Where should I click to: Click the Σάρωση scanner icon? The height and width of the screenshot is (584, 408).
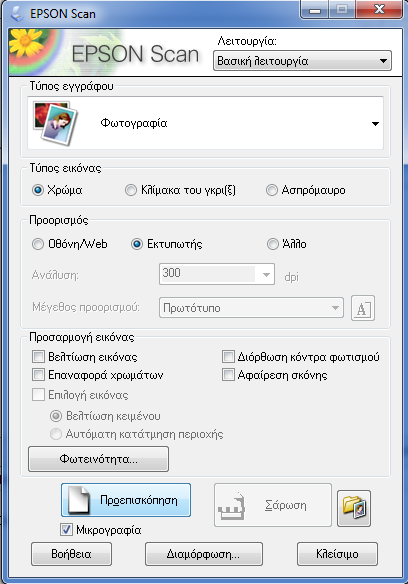point(232,505)
